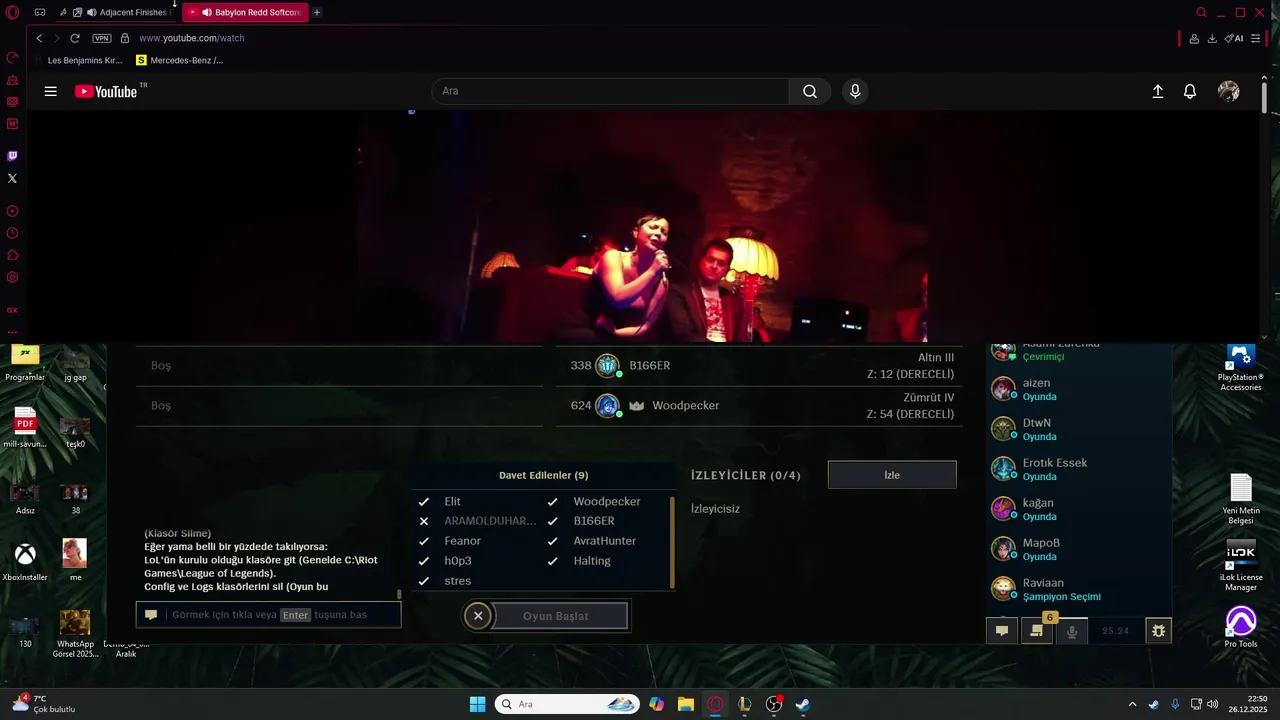This screenshot has height=720, width=1280.
Task: Open a new browser tab
Action: (317, 12)
